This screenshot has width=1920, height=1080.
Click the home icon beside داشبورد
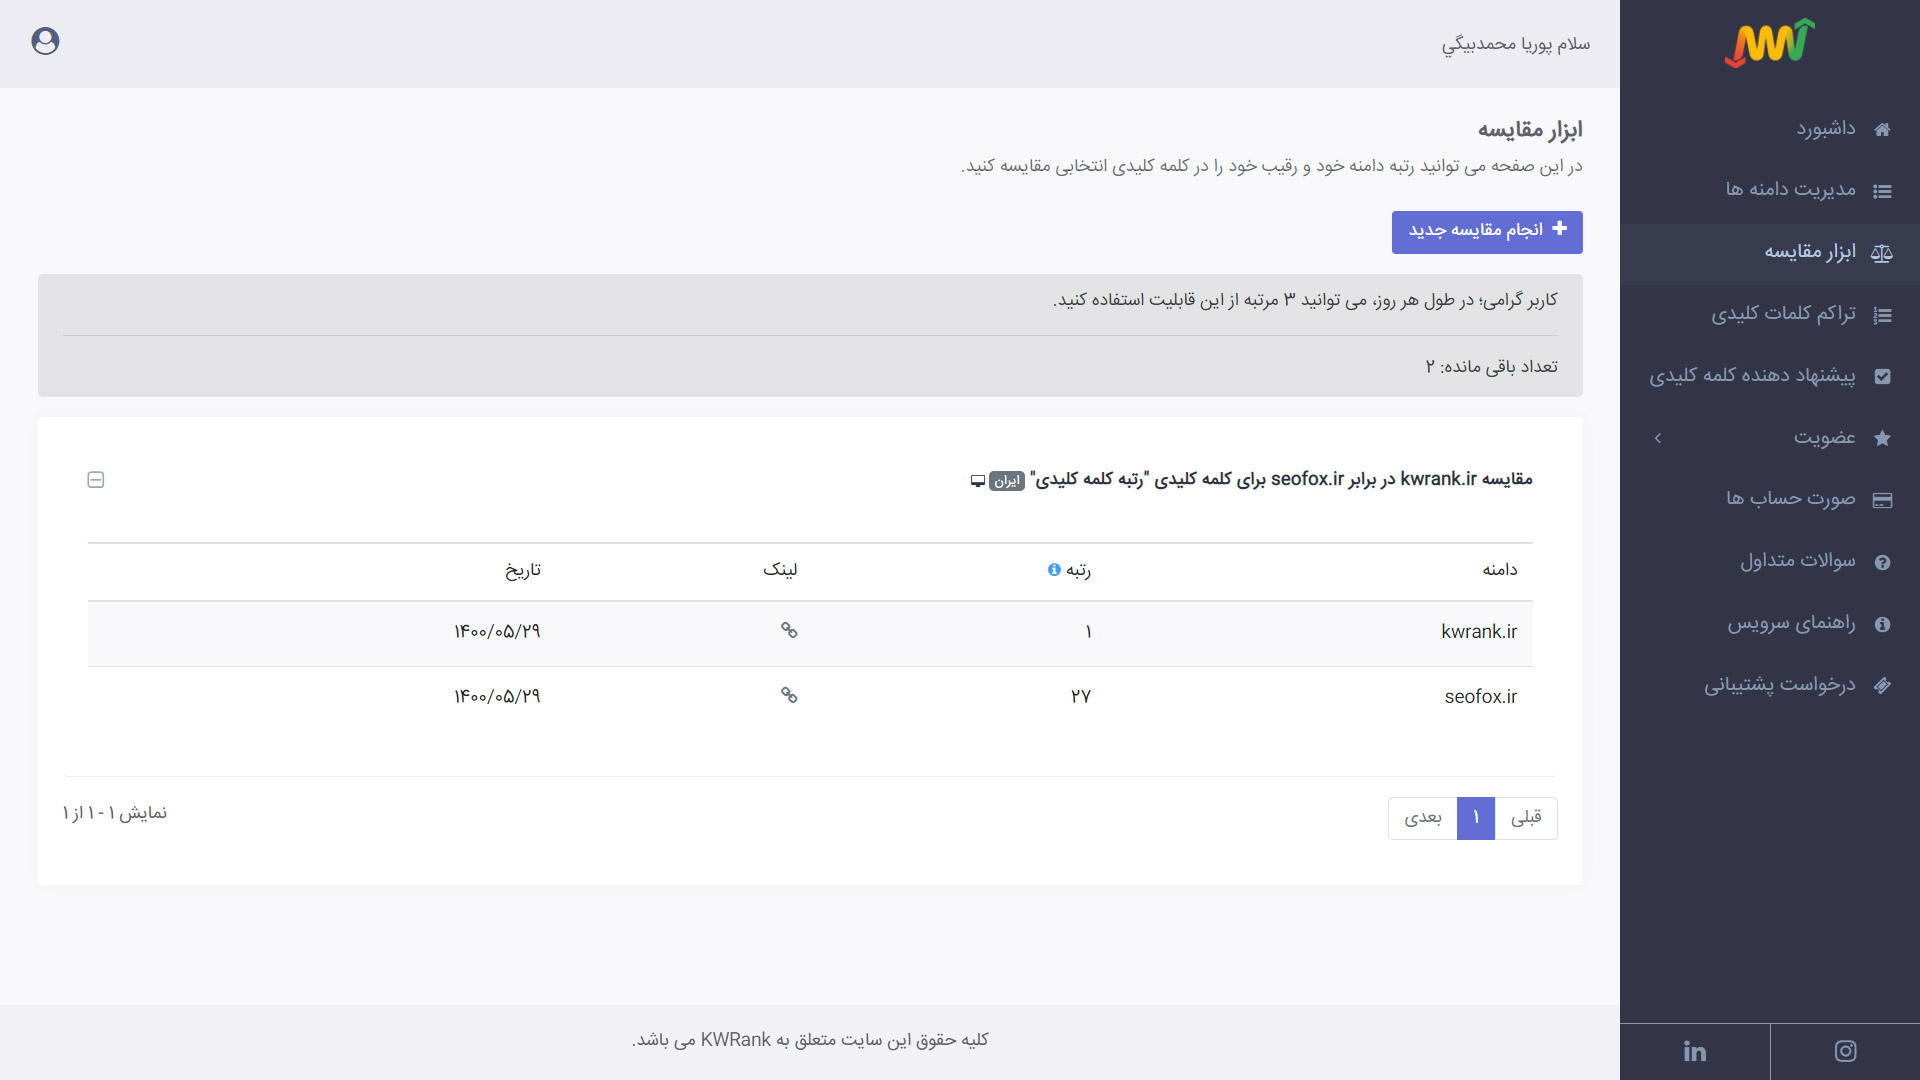point(1882,129)
